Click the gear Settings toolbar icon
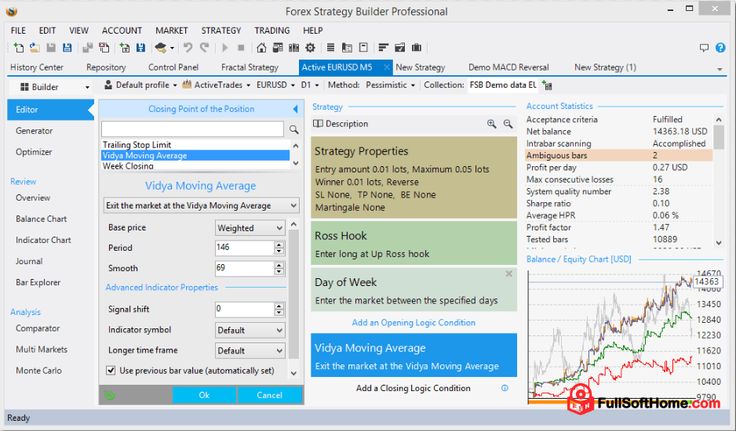This screenshot has width=736, height=431. (310, 48)
